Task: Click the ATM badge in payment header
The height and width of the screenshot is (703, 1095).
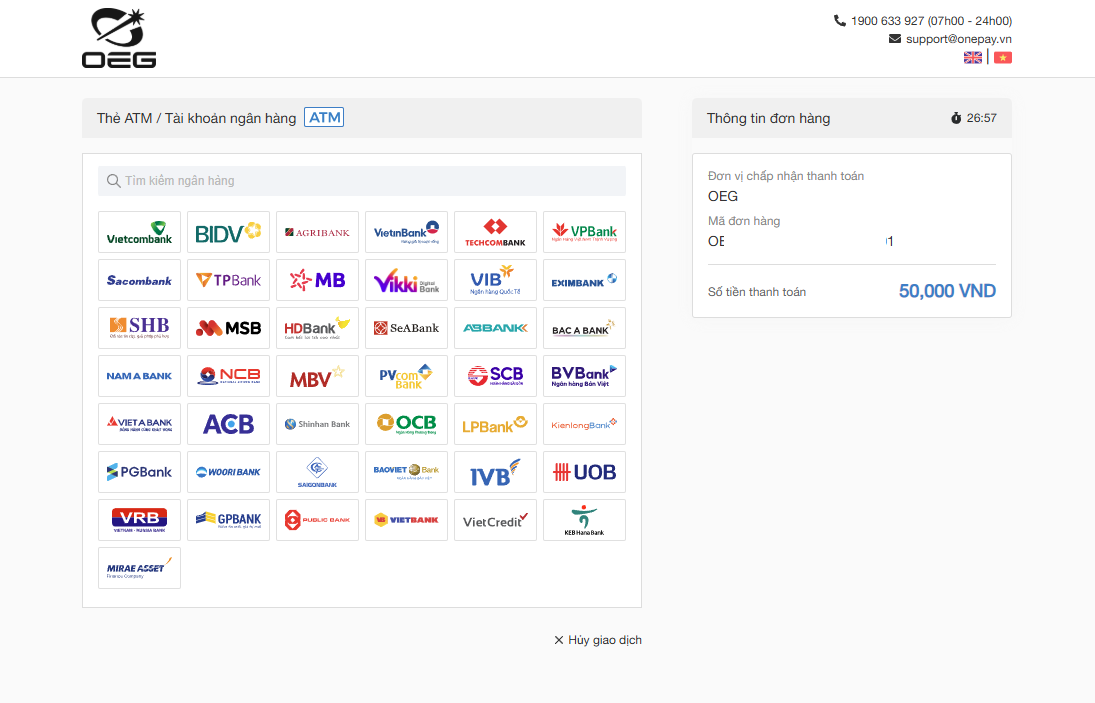Action: [325, 117]
